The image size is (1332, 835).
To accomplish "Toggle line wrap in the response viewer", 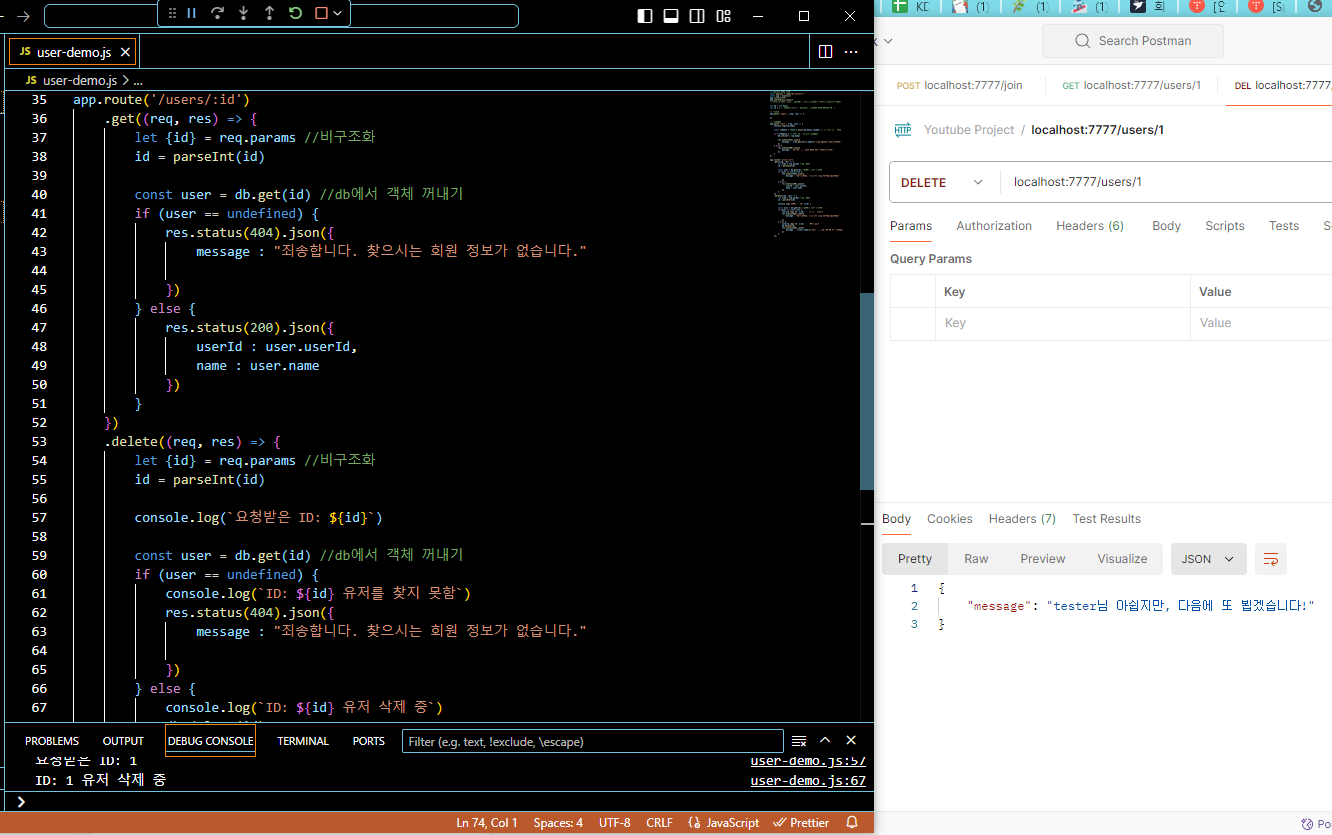I will point(1271,559).
